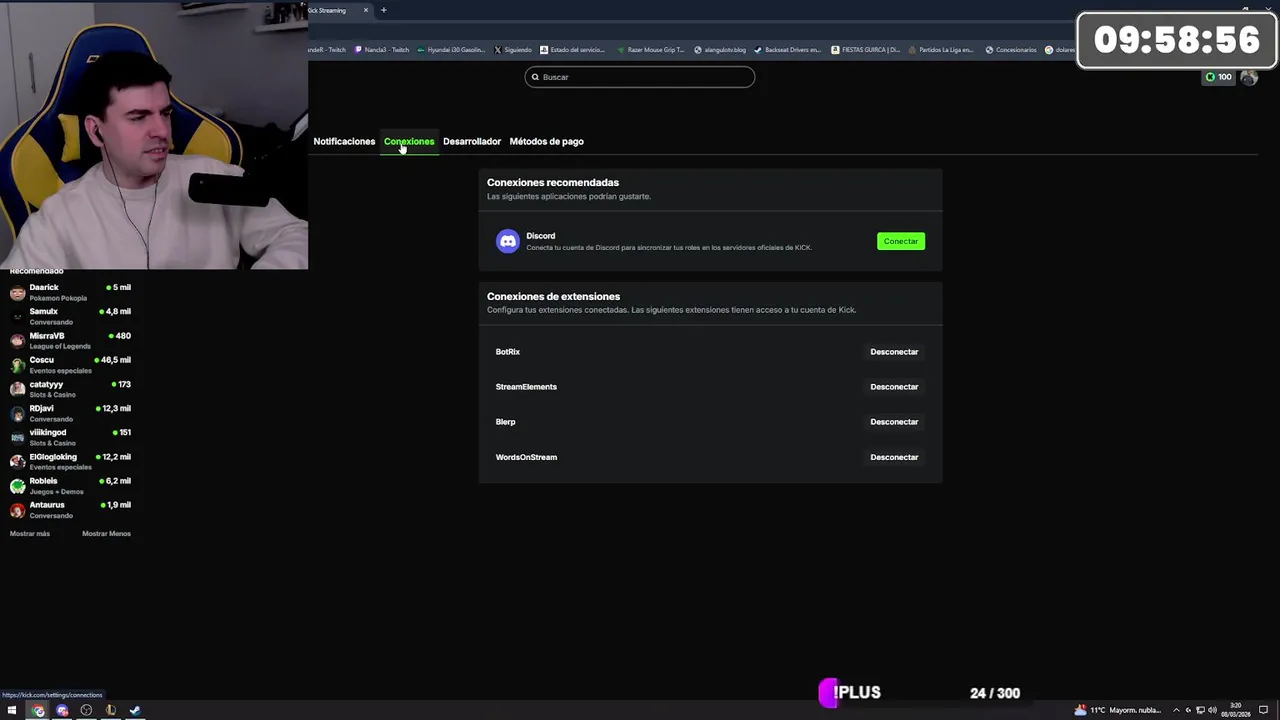Click the StreamElements extension name
The width and height of the screenshot is (1280, 720).
coord(526,387)
